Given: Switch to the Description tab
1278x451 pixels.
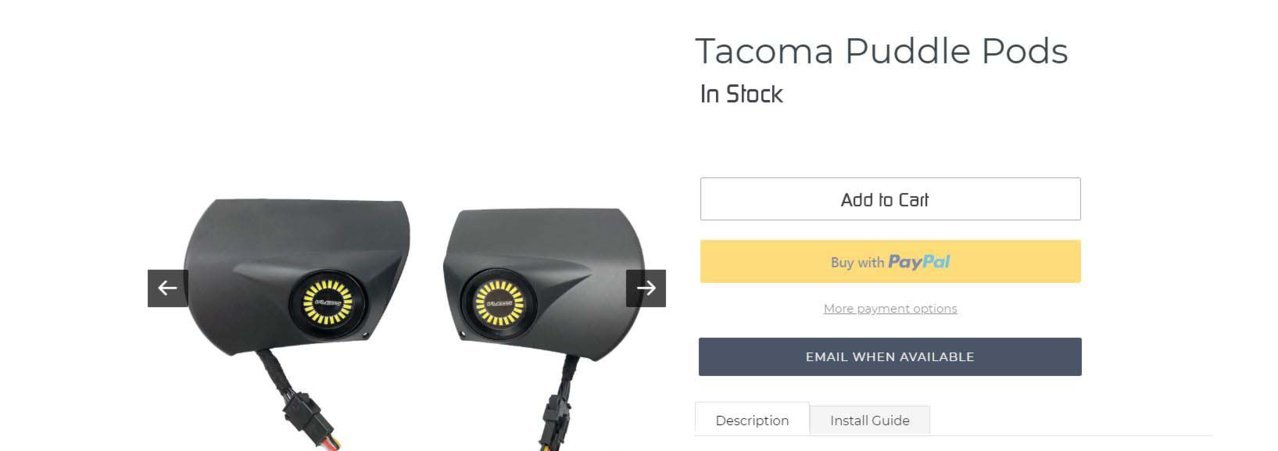Looking at the screenshot, I should pos(752,420).
